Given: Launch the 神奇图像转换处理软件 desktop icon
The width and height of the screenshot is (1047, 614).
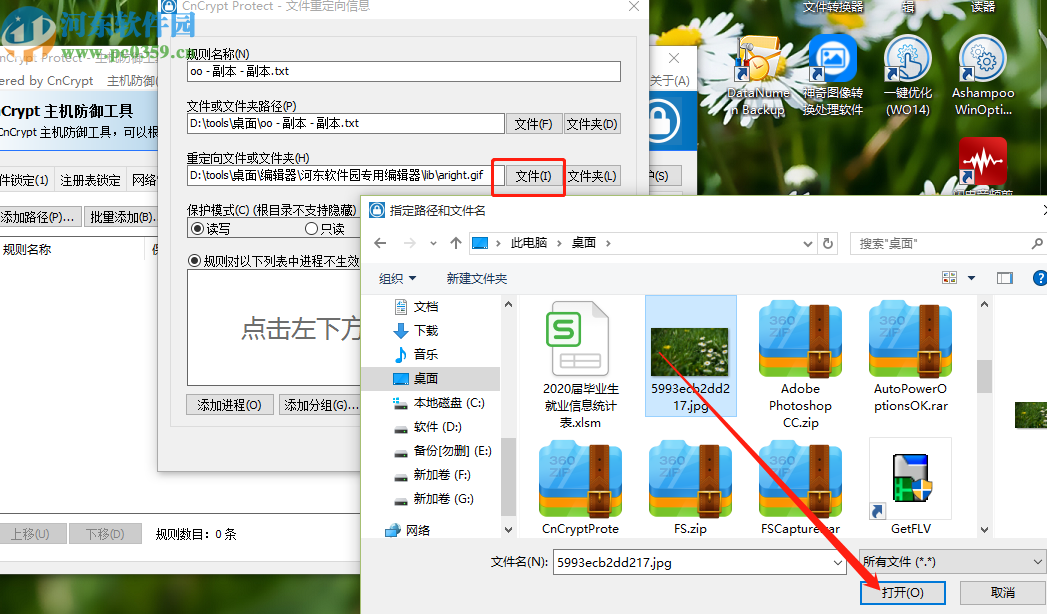Looking at the screenshot, I should point(833,77).
